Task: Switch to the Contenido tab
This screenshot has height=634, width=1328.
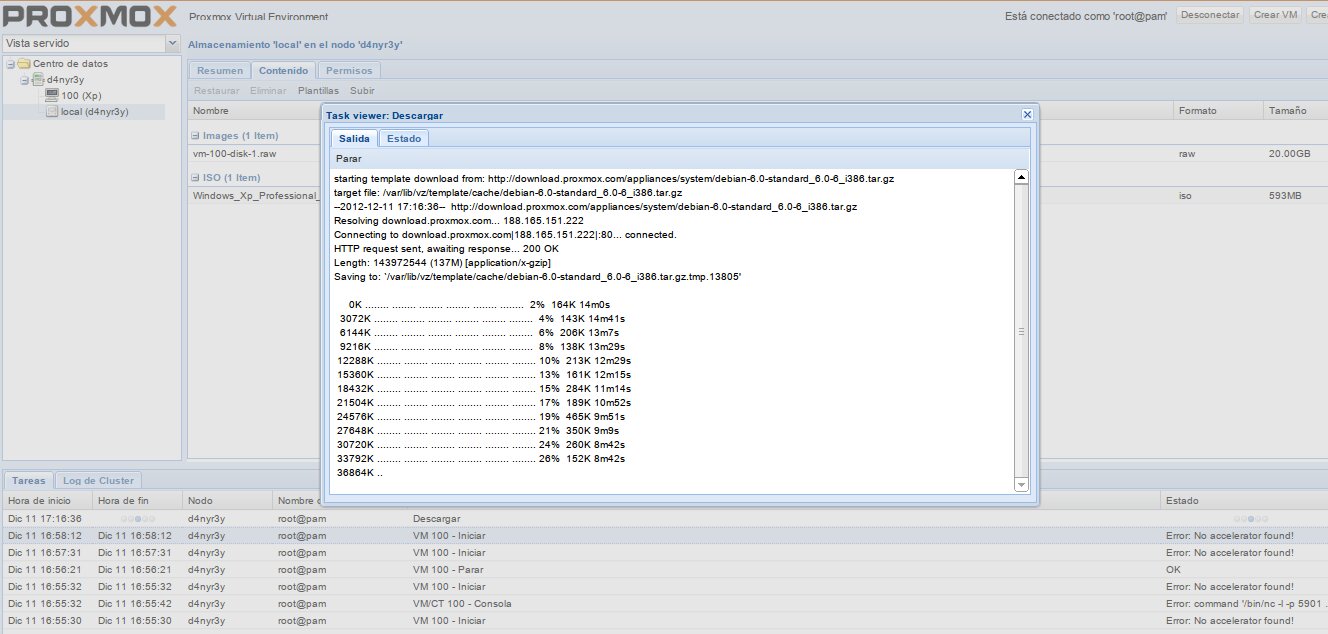Action: pos(284,71)
